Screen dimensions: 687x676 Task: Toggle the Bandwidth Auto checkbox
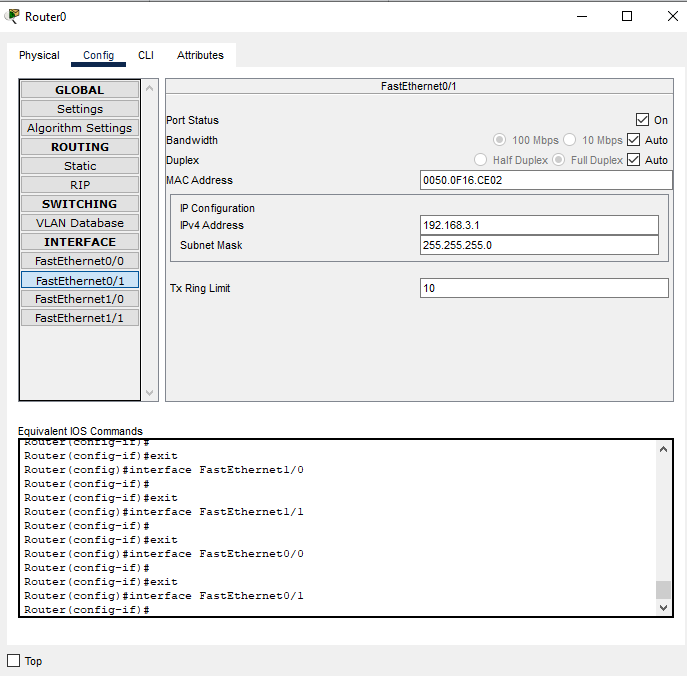(634, 140)
